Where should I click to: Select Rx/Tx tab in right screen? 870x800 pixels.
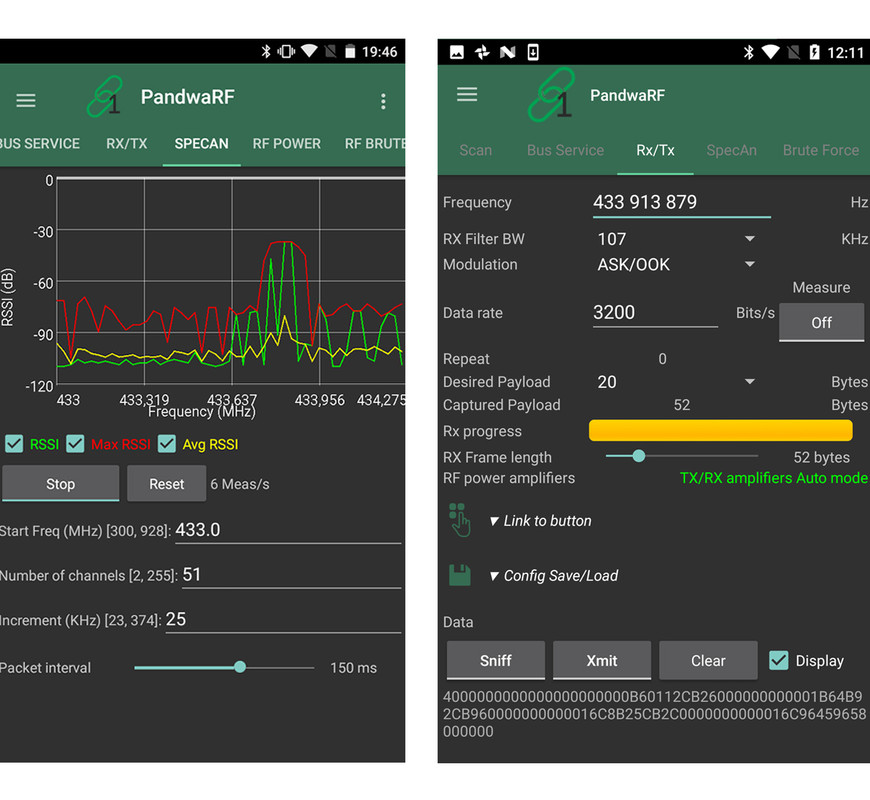655,150
